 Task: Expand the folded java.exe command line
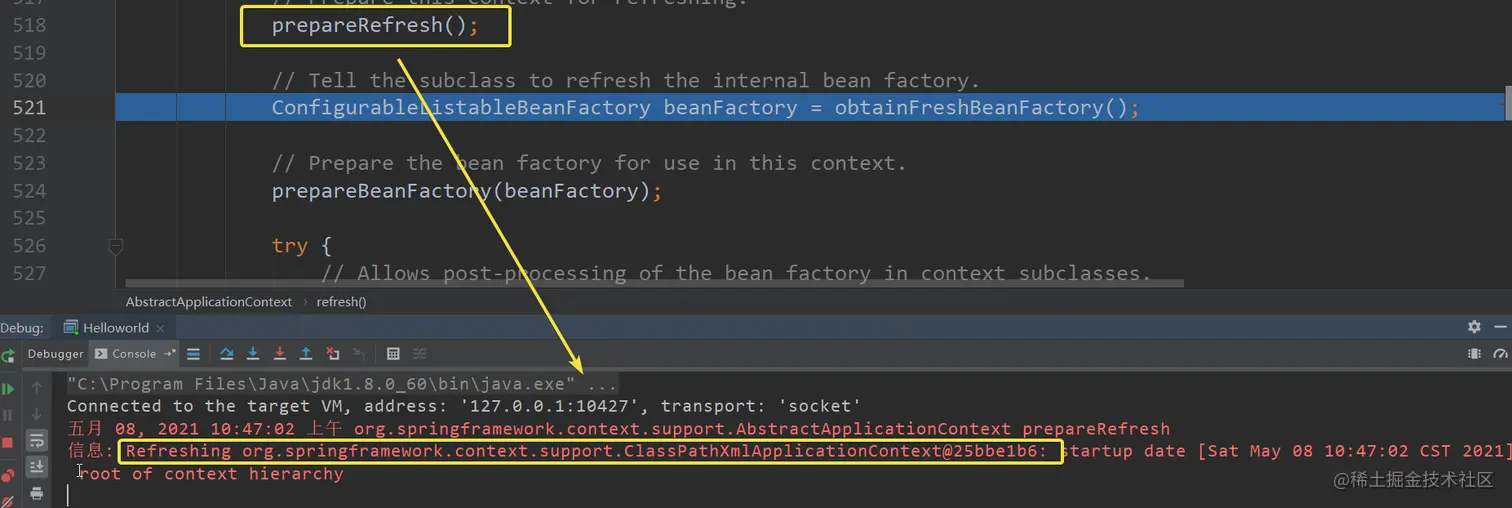[603, 384]
